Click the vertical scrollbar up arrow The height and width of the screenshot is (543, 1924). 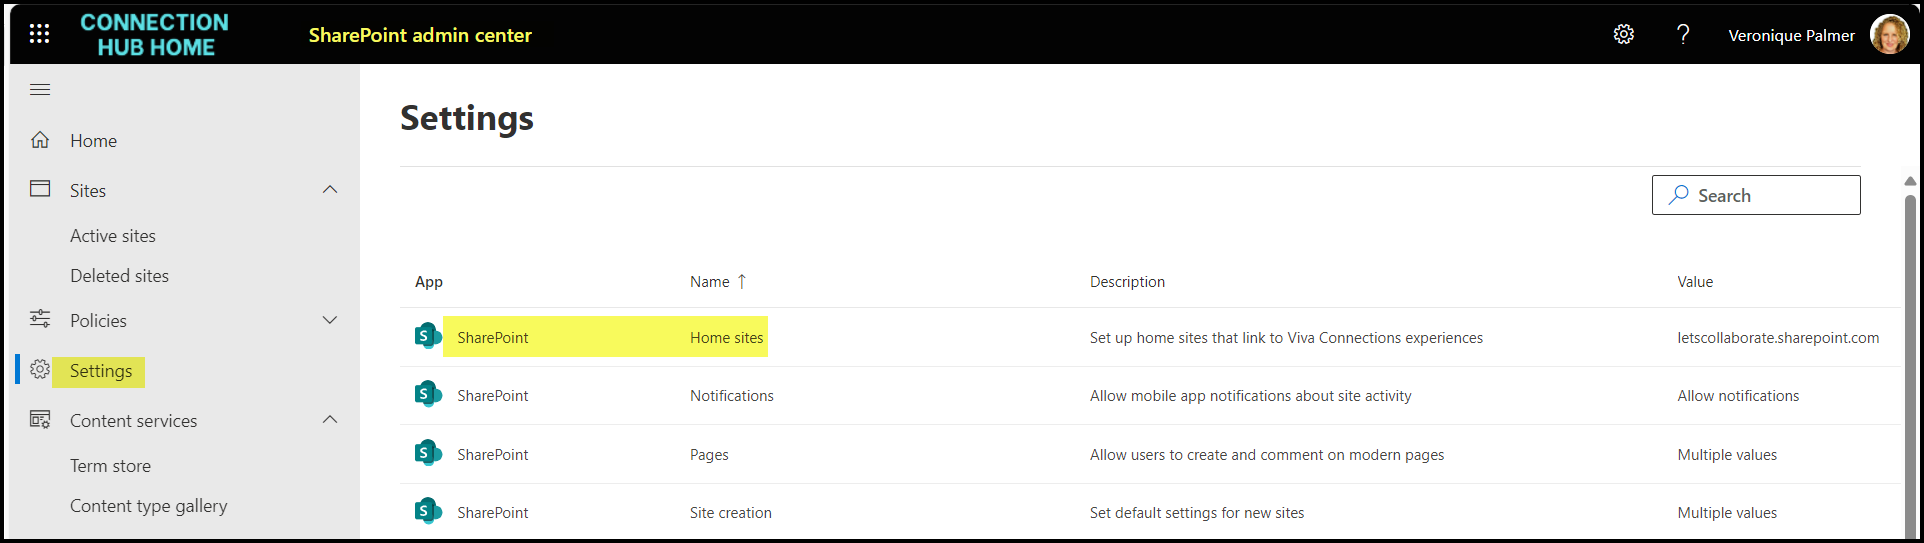click(1909, 181)
